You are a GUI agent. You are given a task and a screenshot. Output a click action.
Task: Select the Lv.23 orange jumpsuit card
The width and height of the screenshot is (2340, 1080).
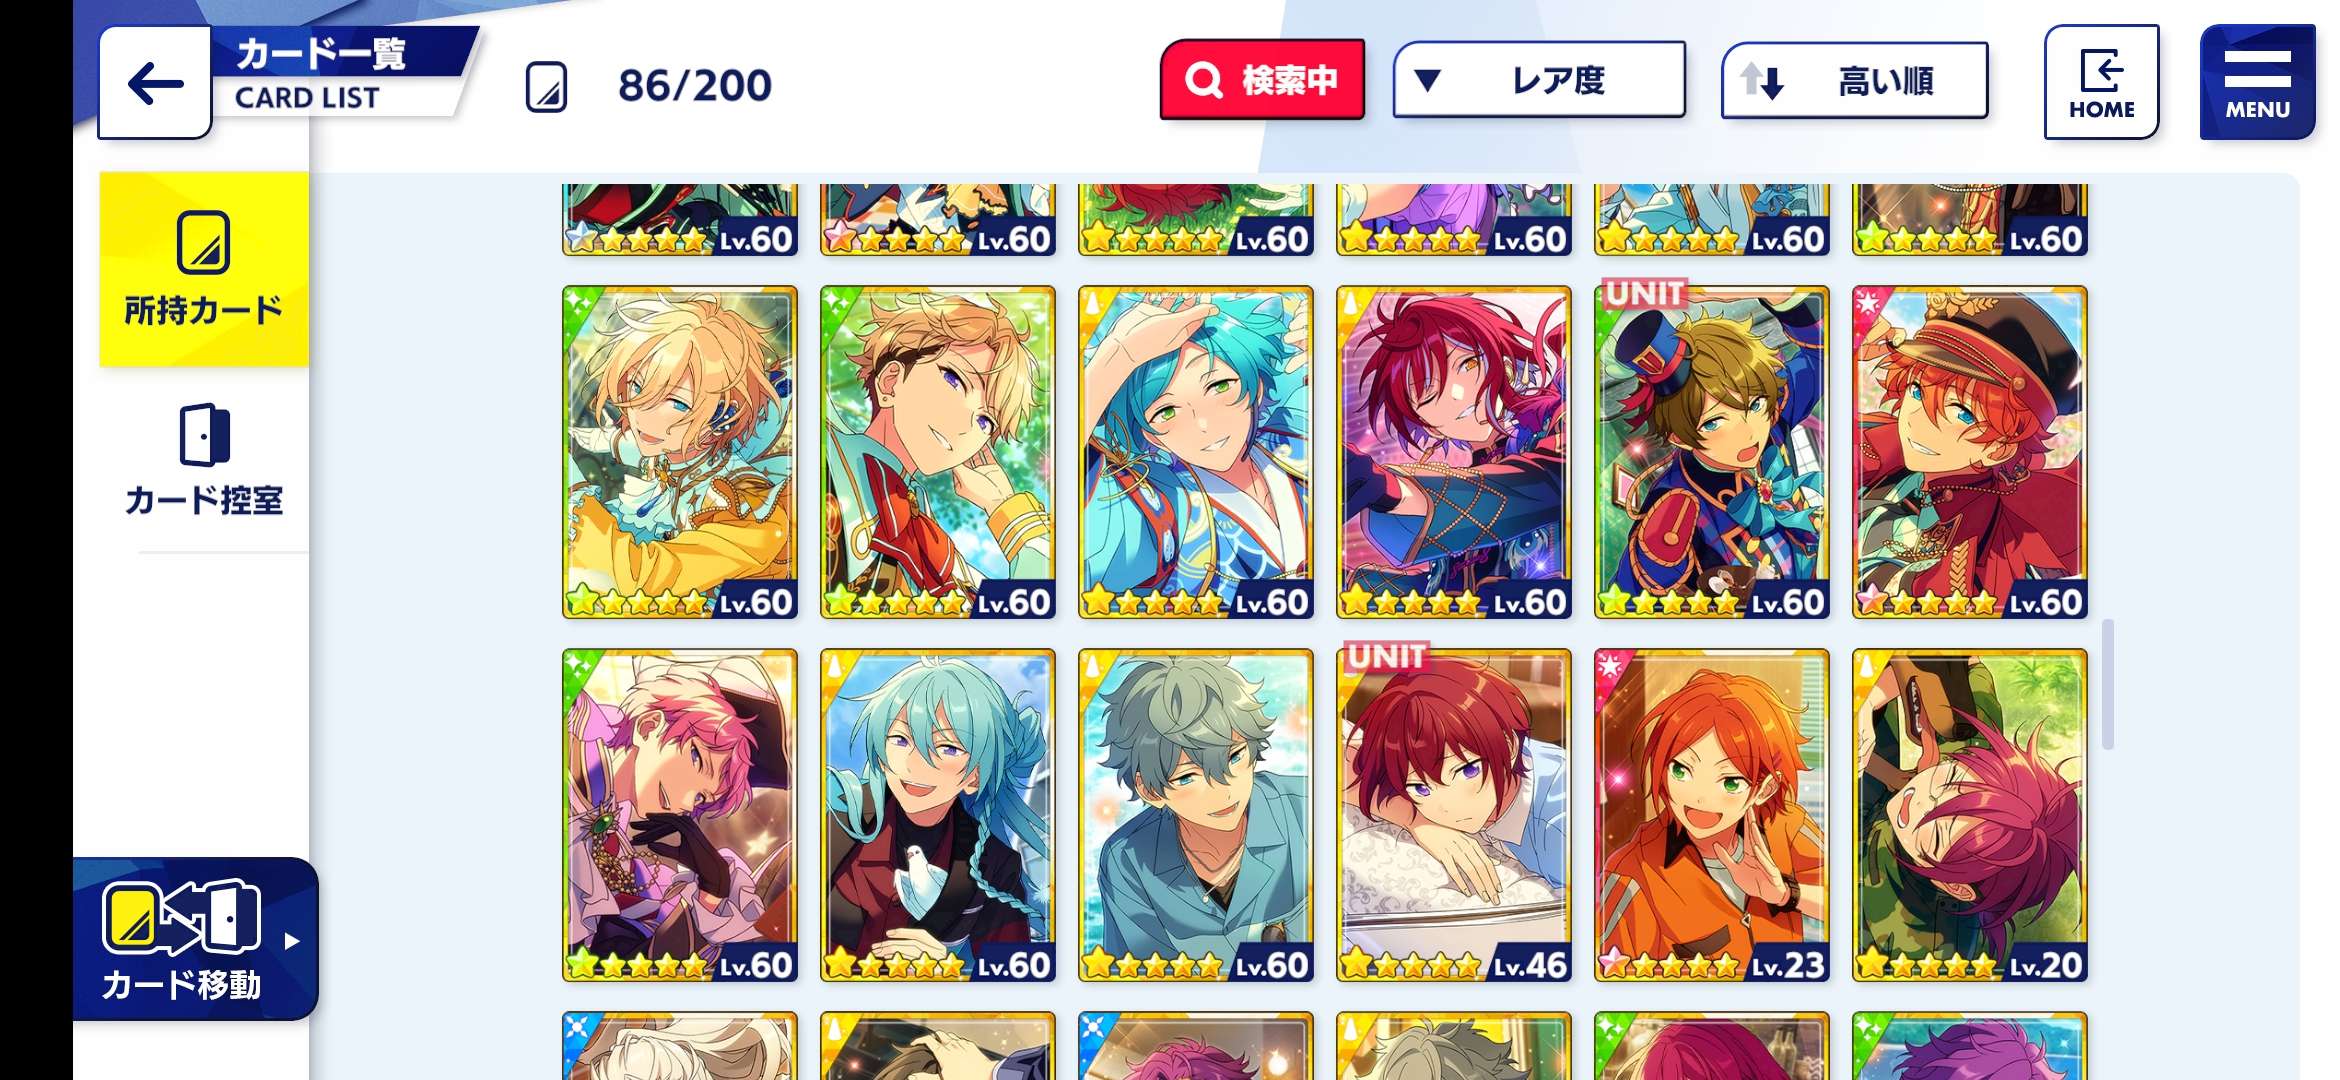(x=1712, y=815)
